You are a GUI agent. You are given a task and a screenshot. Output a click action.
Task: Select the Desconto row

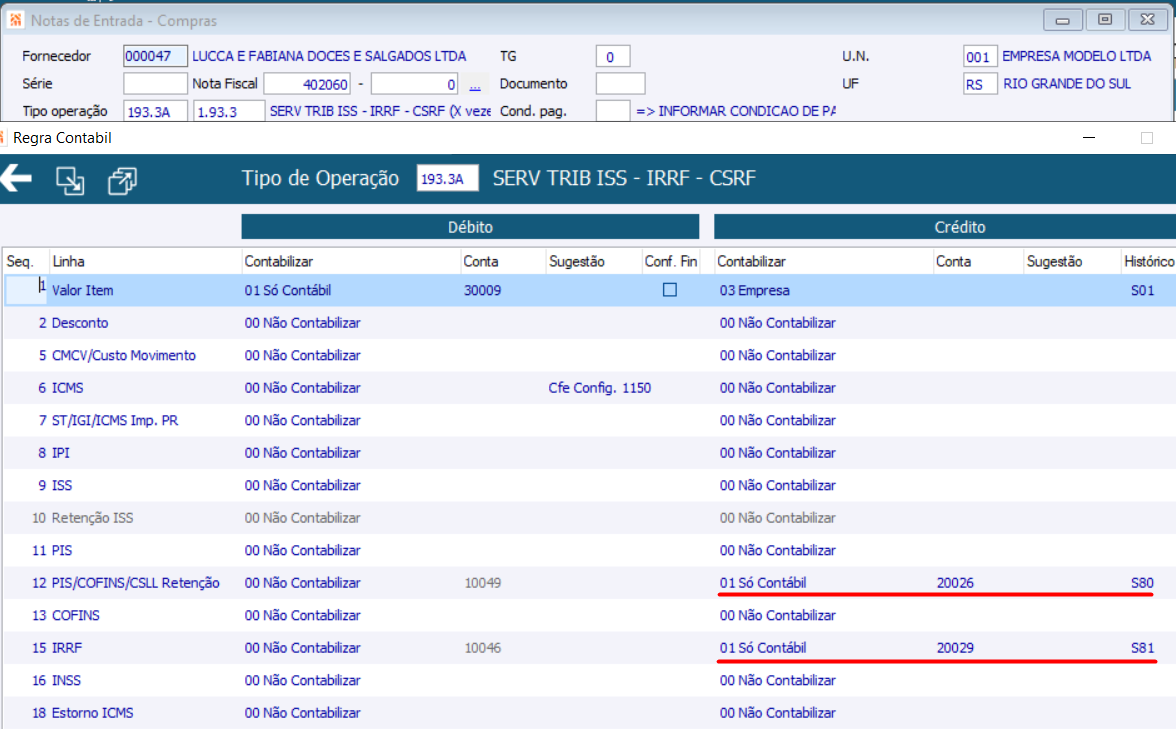click(x=590, y=322)
